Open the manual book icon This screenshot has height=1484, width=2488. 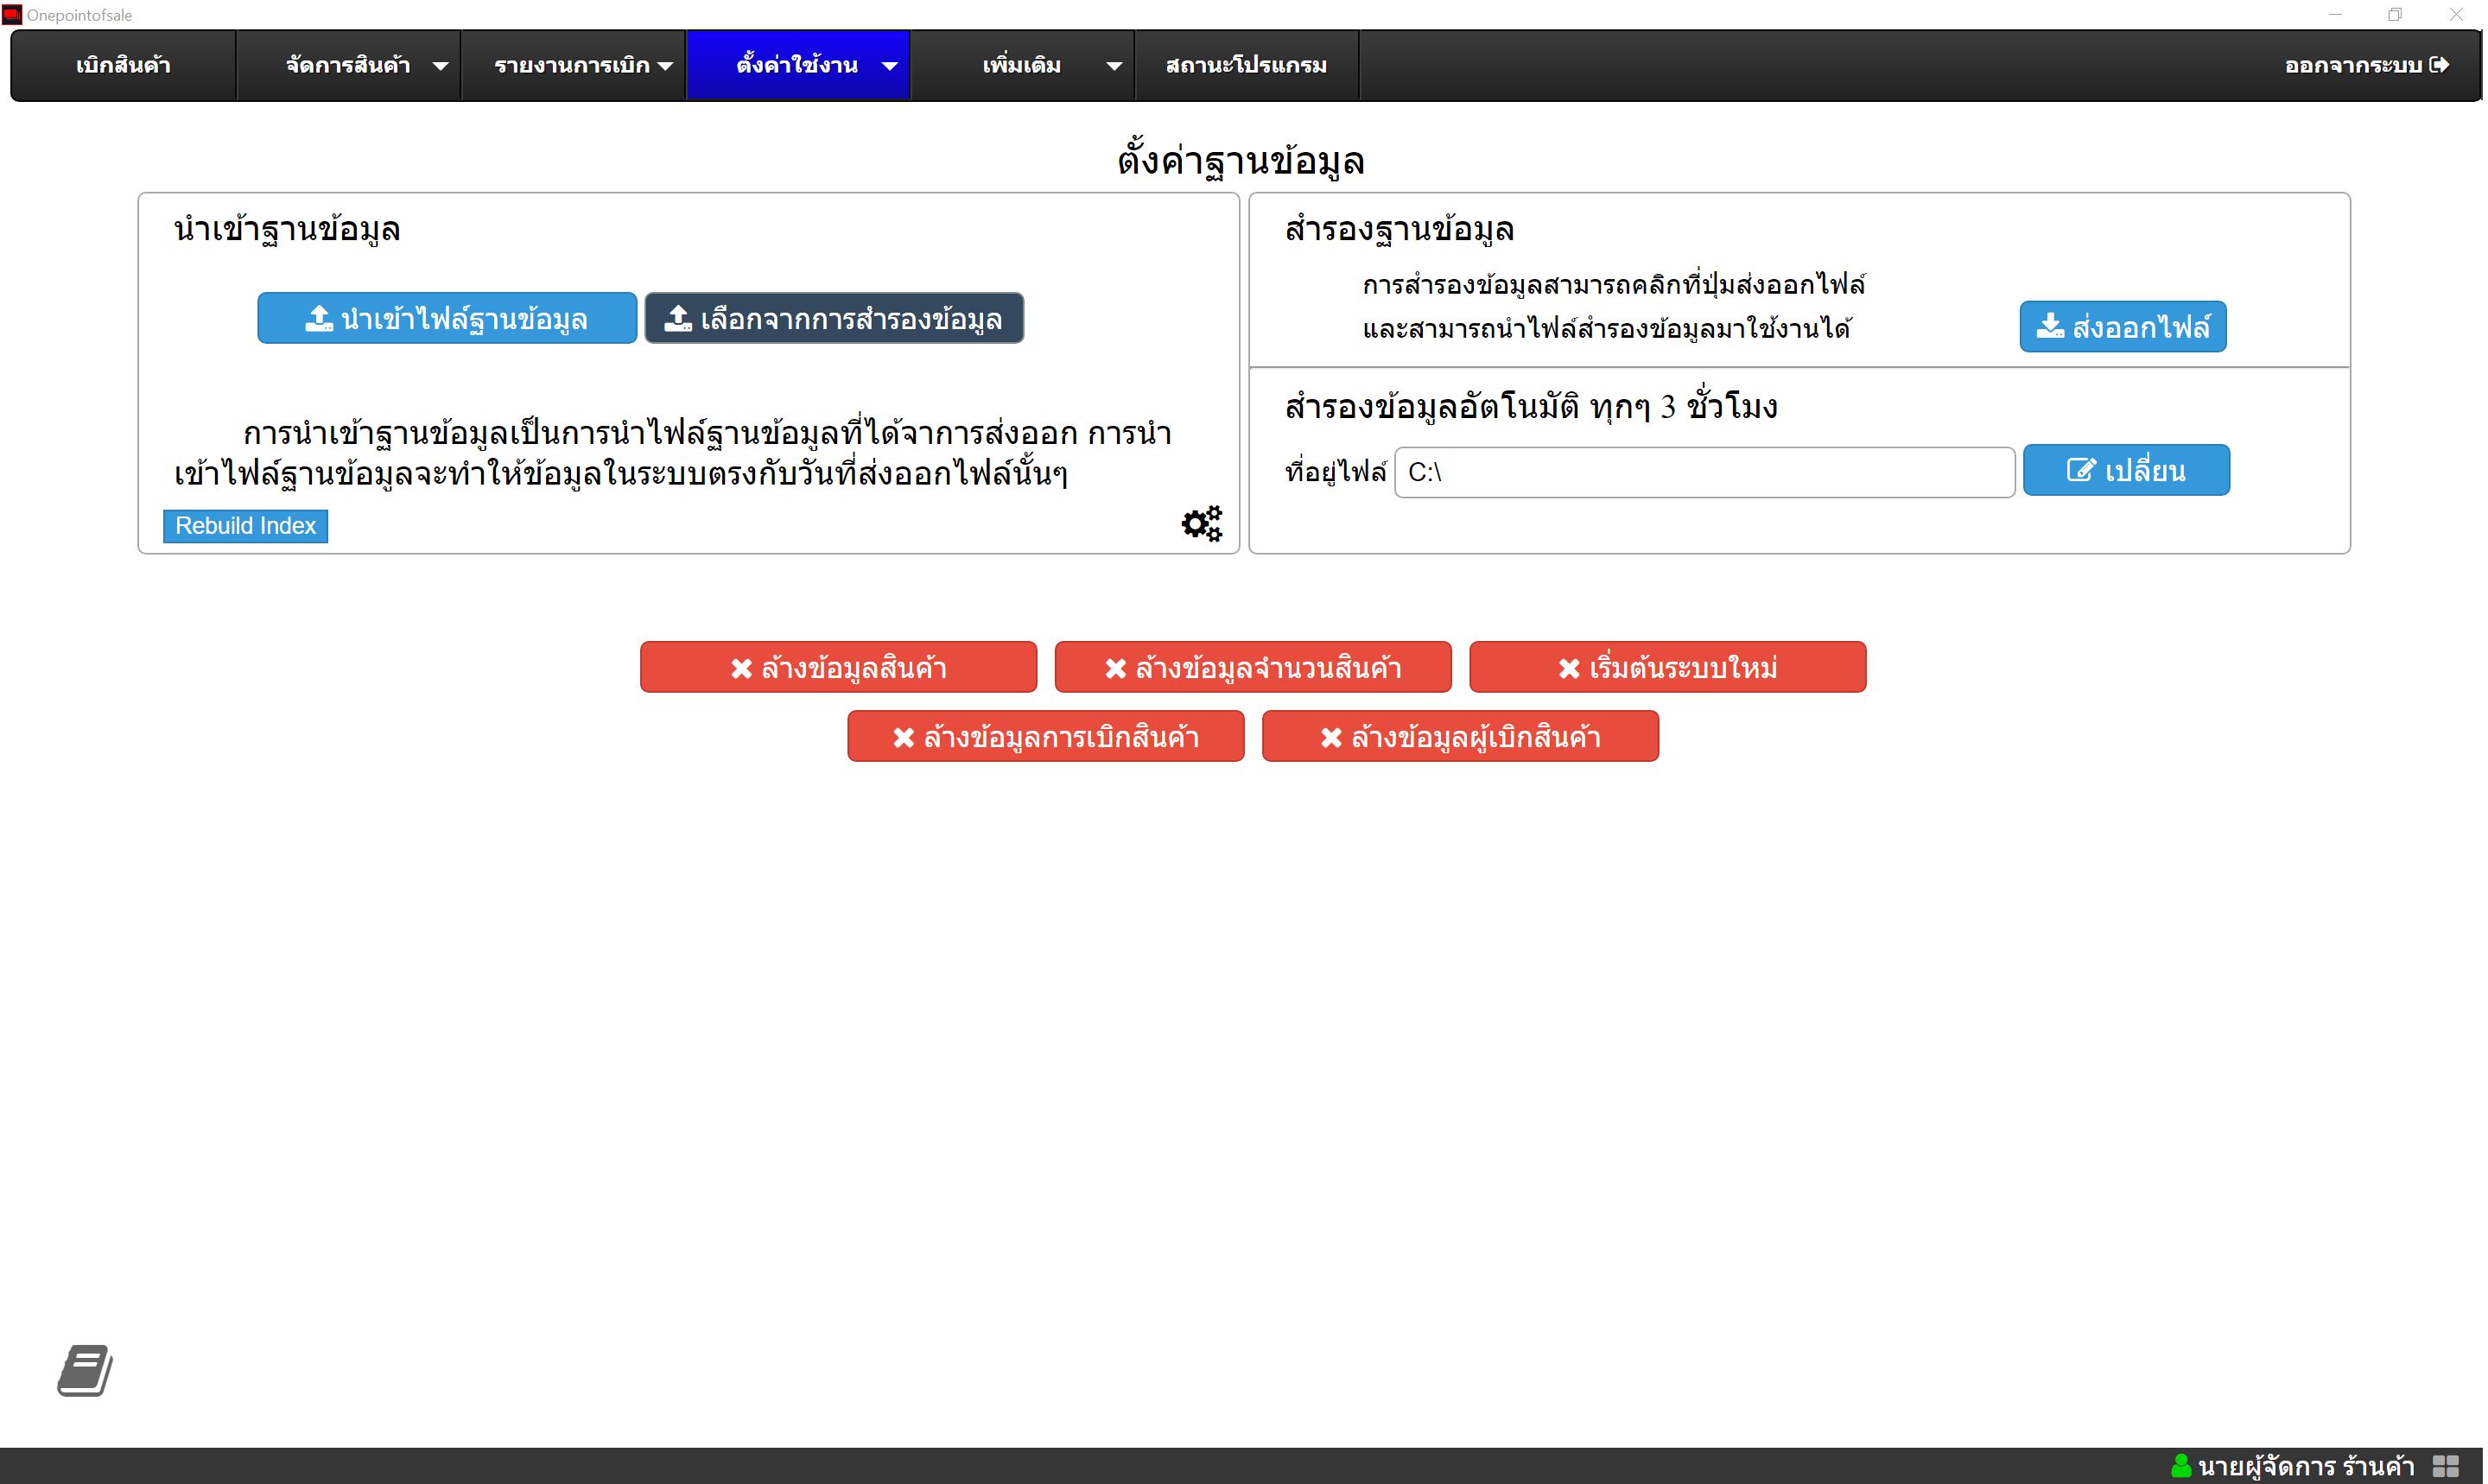point(85,1370)
